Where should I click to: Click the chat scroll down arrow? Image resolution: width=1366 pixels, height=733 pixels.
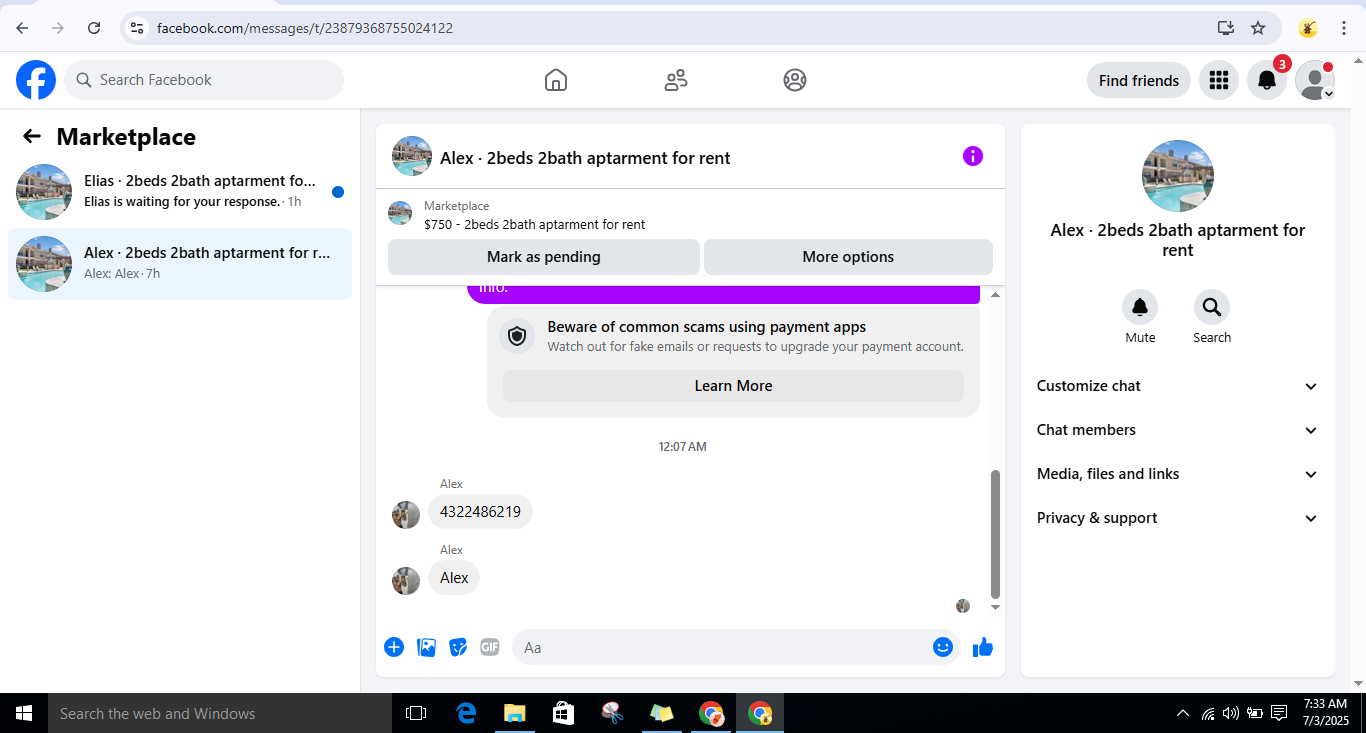995,607
